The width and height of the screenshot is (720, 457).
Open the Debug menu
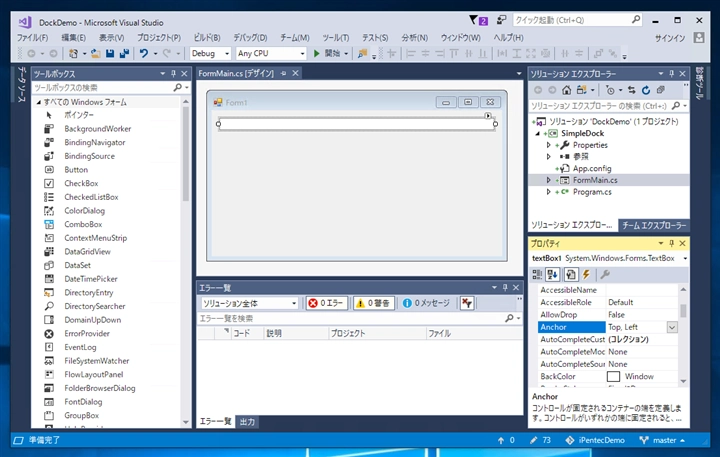tap(250, 38)
